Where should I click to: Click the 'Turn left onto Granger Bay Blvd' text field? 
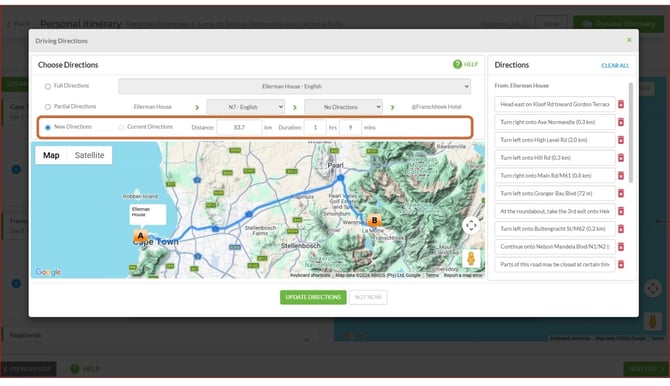pyautogui.click(x=555, y=193)
